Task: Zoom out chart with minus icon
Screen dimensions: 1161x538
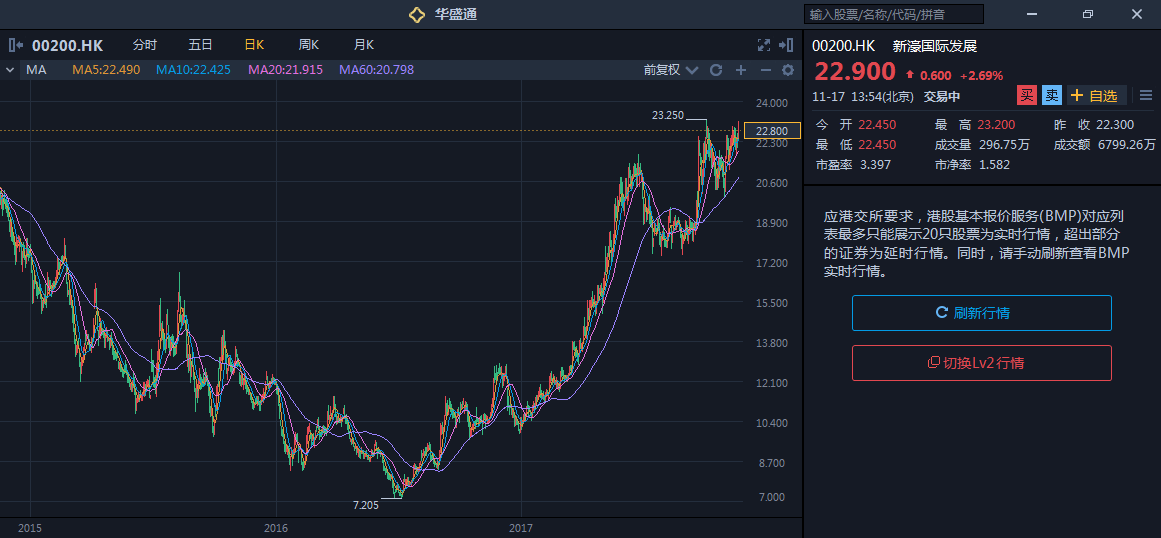Action: pyautogui.click(x=766, y=70)
